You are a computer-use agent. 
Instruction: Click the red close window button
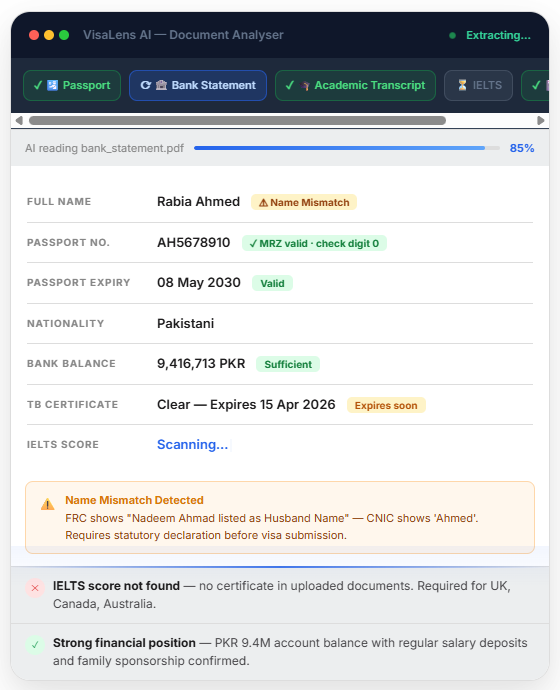[x=34, y=35]
